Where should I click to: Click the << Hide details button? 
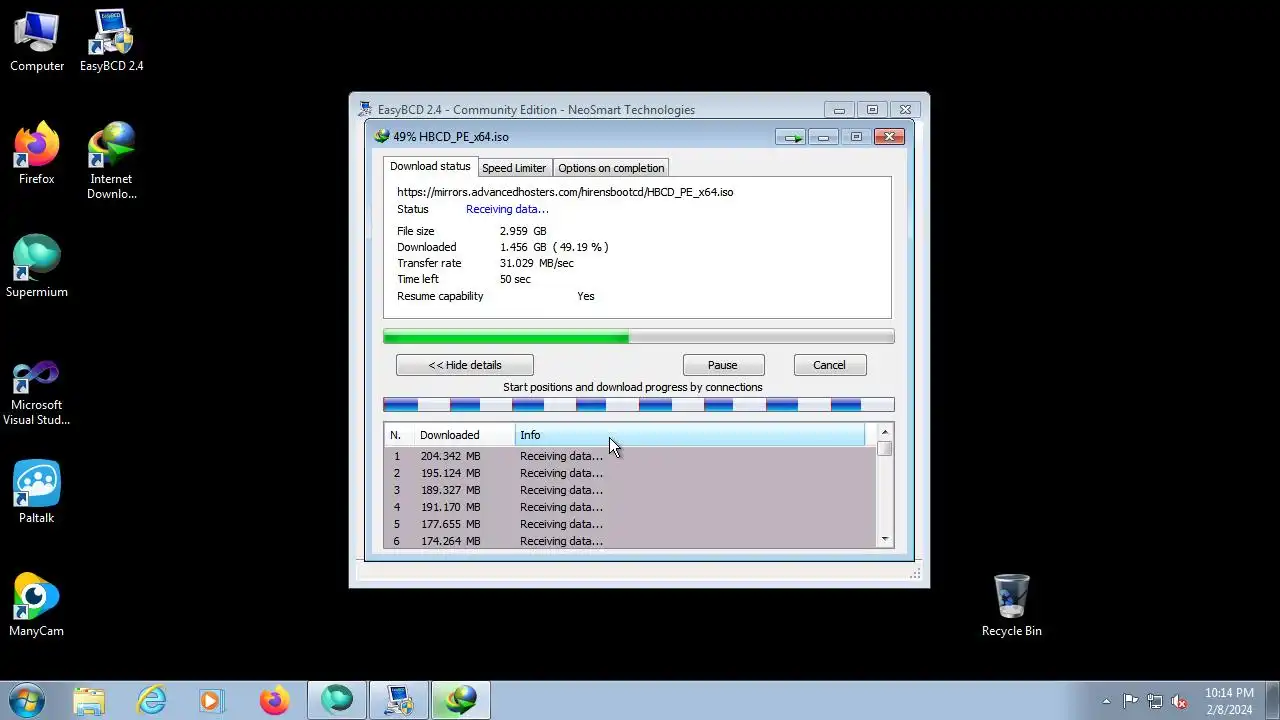(465, 365)
